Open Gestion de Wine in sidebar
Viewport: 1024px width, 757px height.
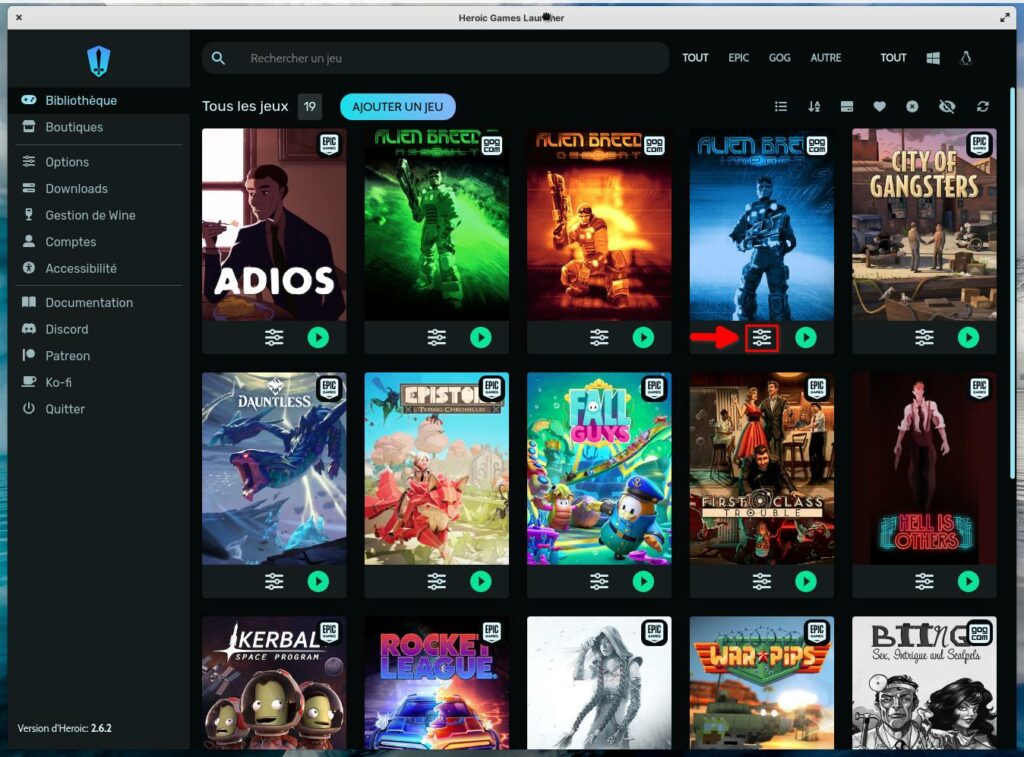90,215
